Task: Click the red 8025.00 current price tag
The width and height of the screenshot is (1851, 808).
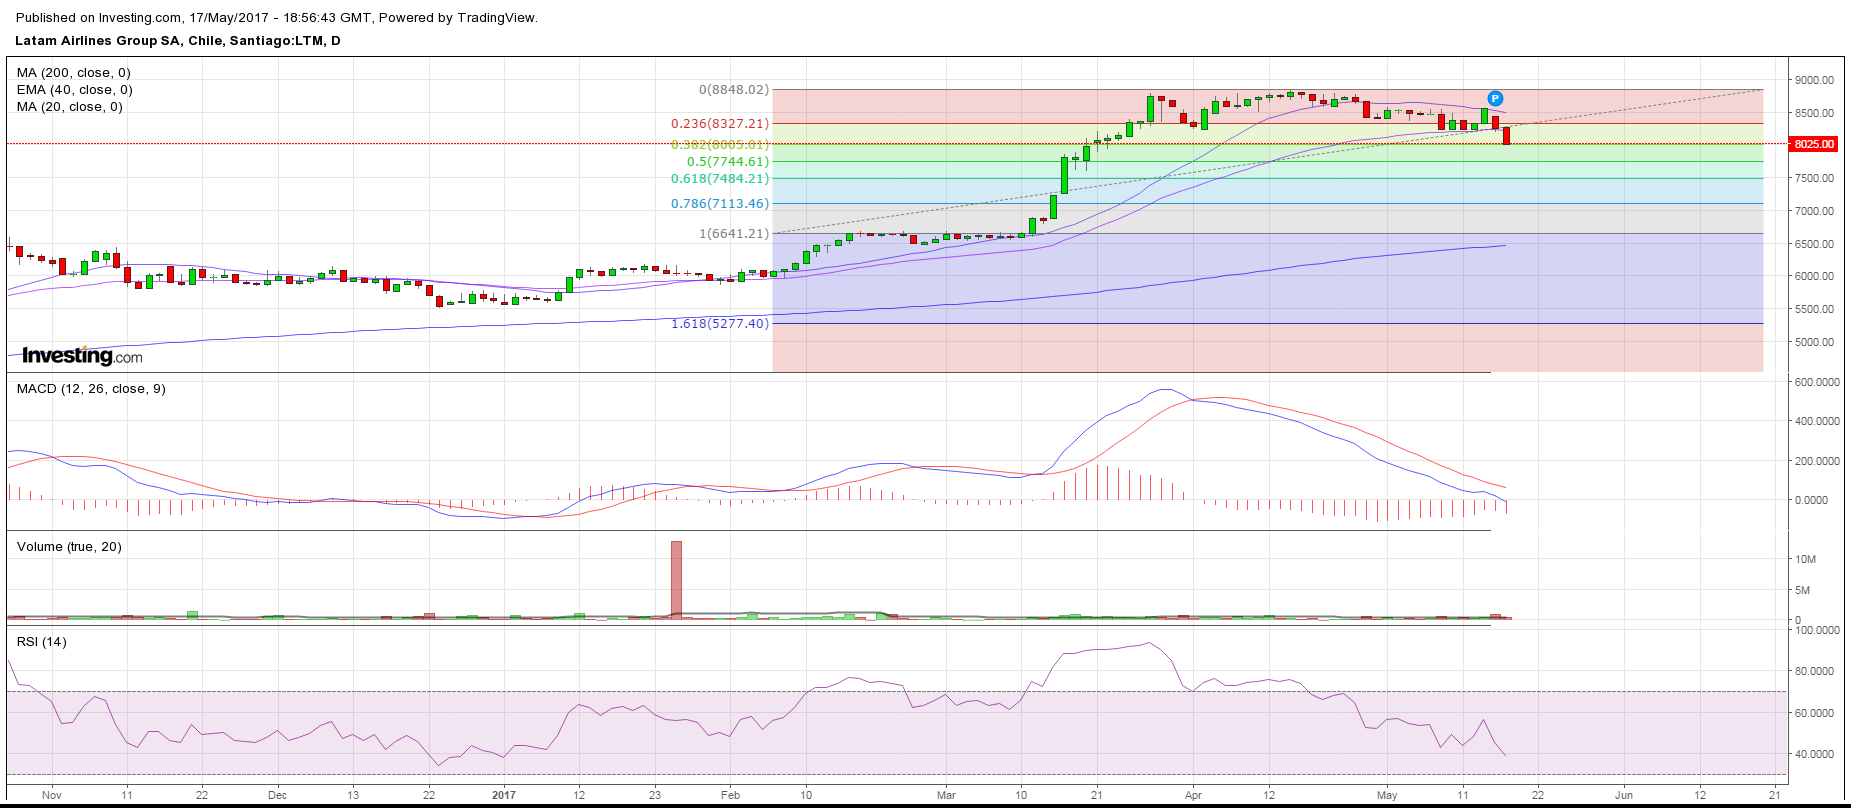Action: point(1814,144)
